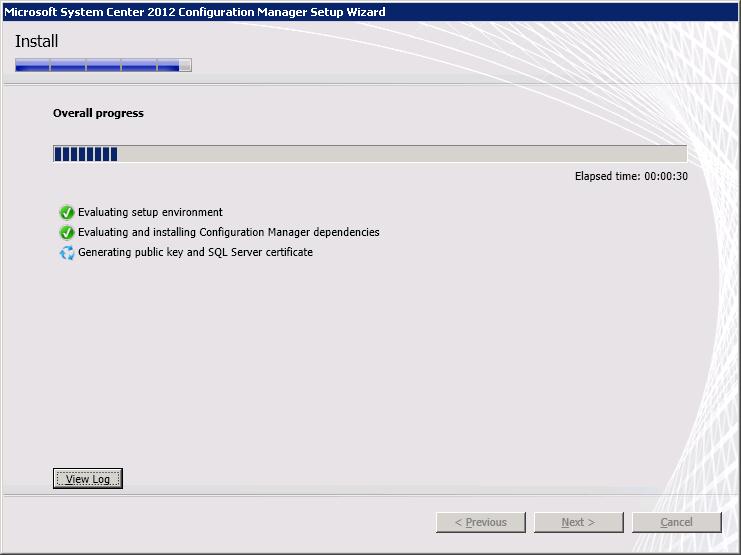This screenshot has width=741, height=555.
Task: Click the empty part of overall progress bar
Action: pyautogui.click(x=400, y=154)
